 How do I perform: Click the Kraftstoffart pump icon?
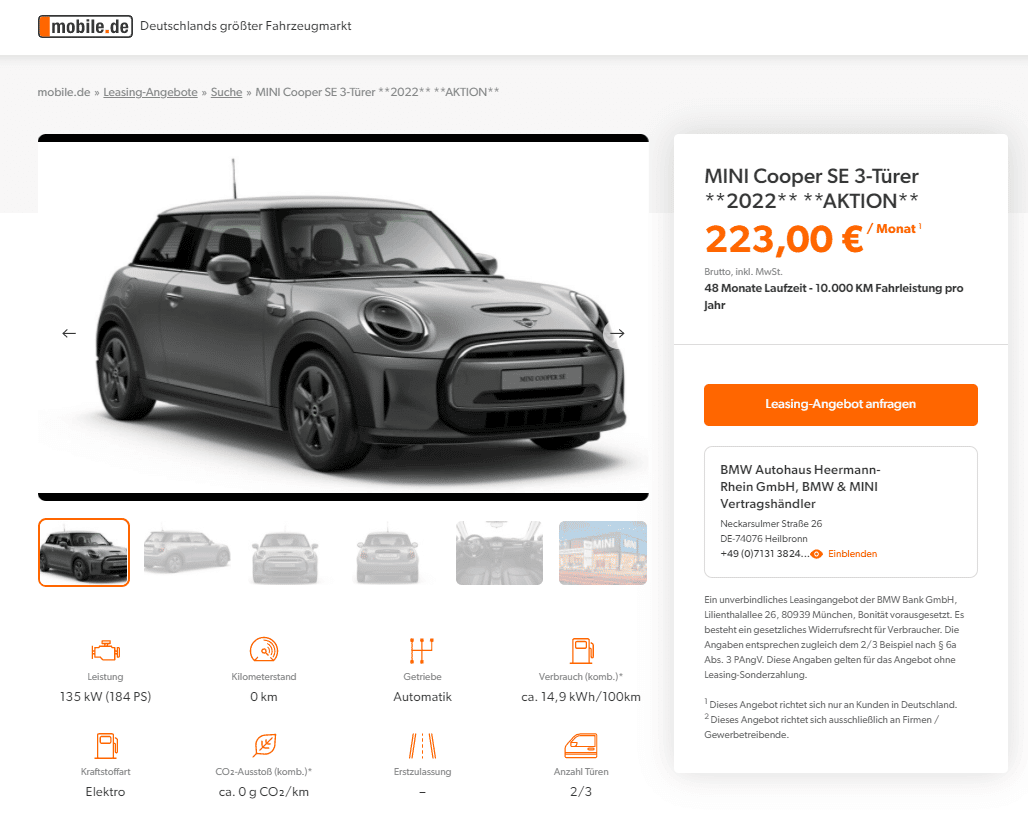106,746
